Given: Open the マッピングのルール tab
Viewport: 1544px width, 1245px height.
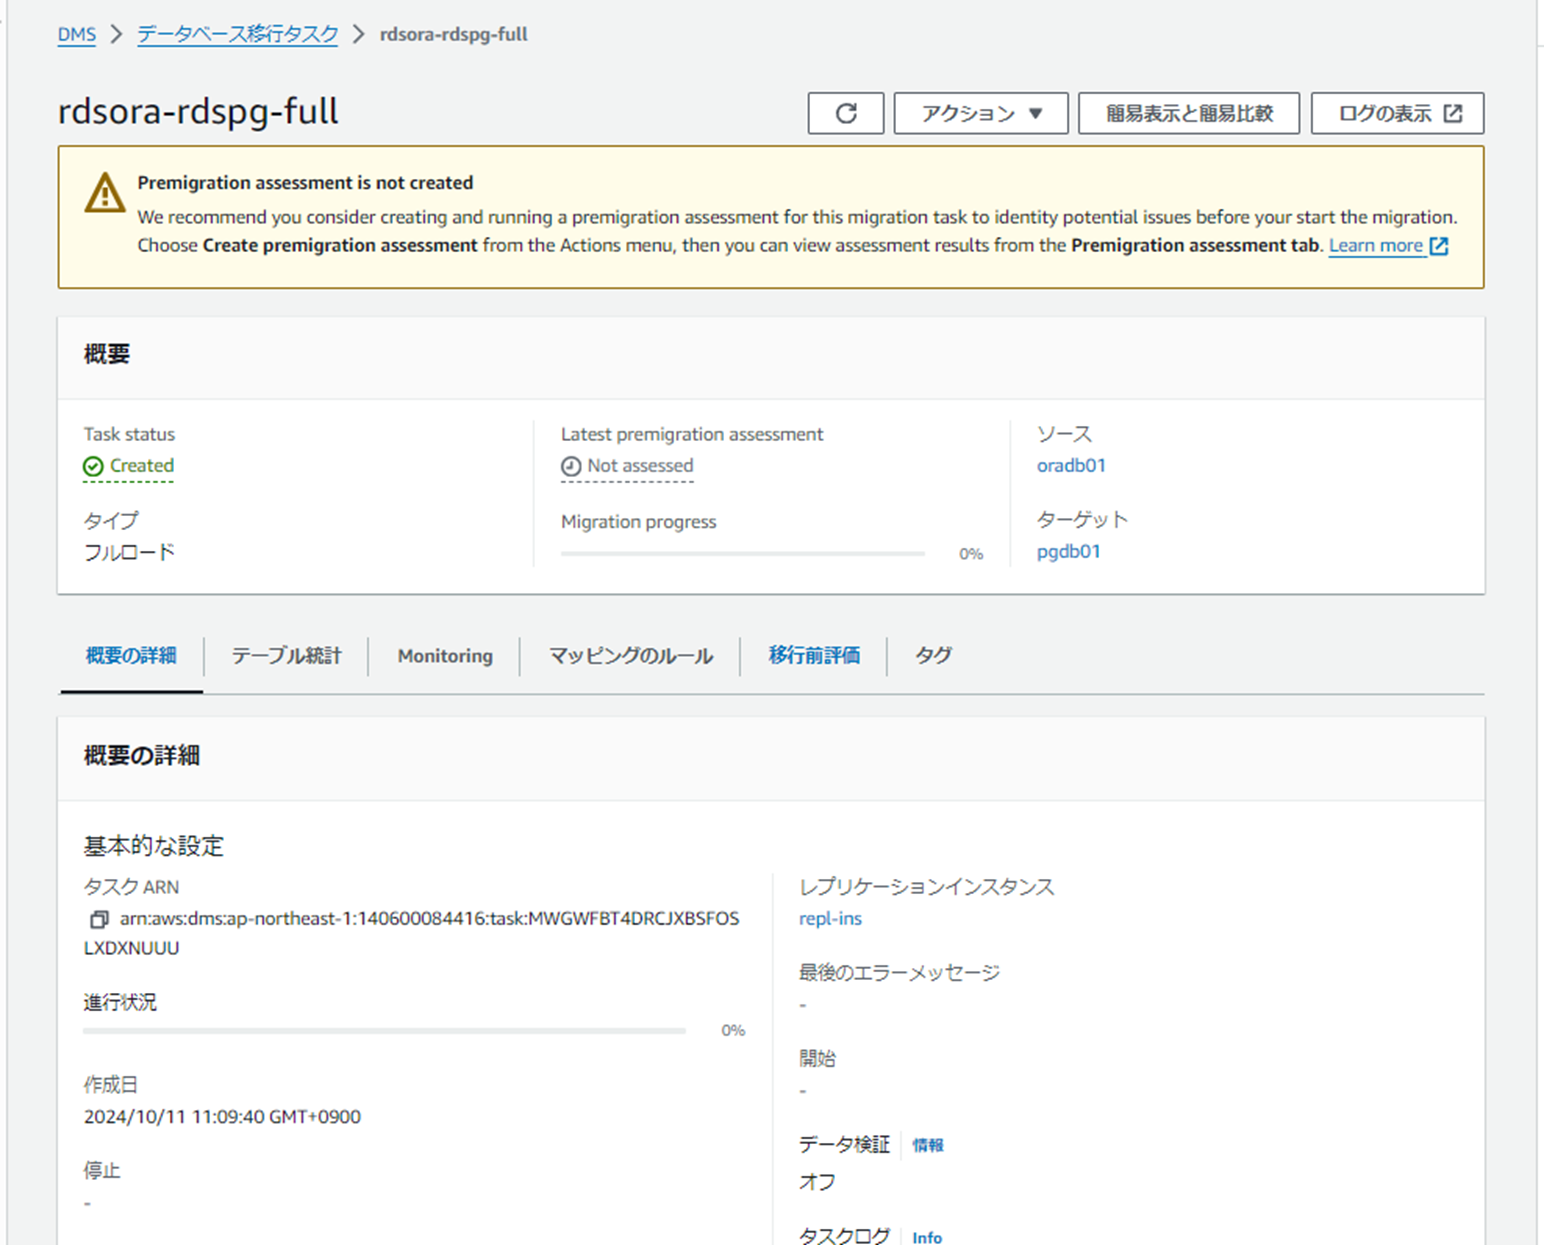Looking at the screenshot, I should (x=630, y=656).
